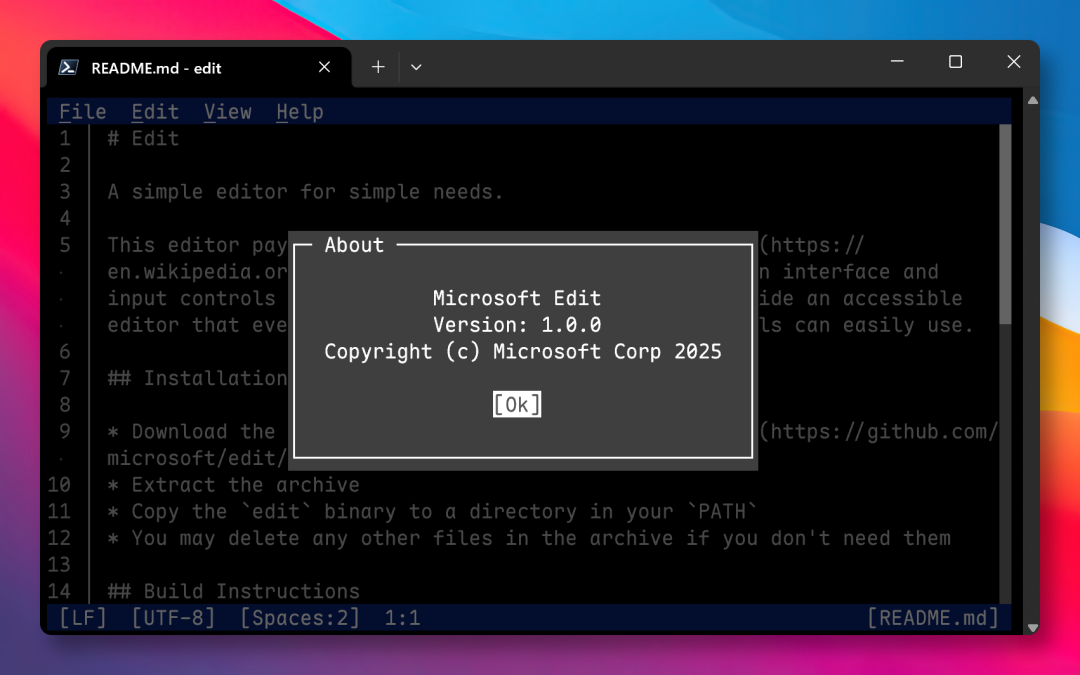This screenshot has height=675, width=1080.
Task: Click the [LF] line ending indicator
Action: 83,618
